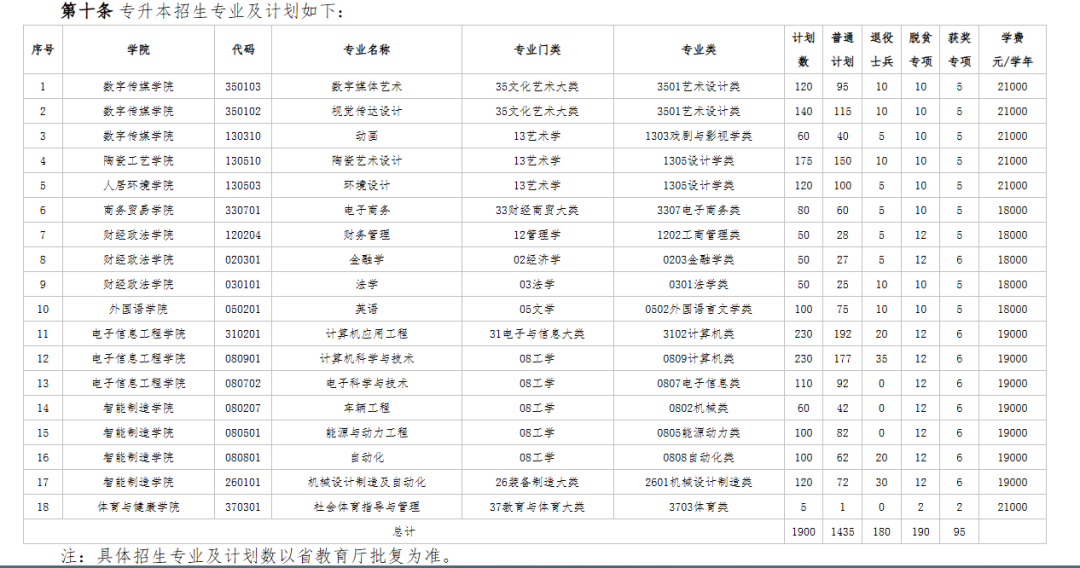
Task: Click the 能源与动力工程 major cell
Action: pyautogui.click(x=366, y=433)
